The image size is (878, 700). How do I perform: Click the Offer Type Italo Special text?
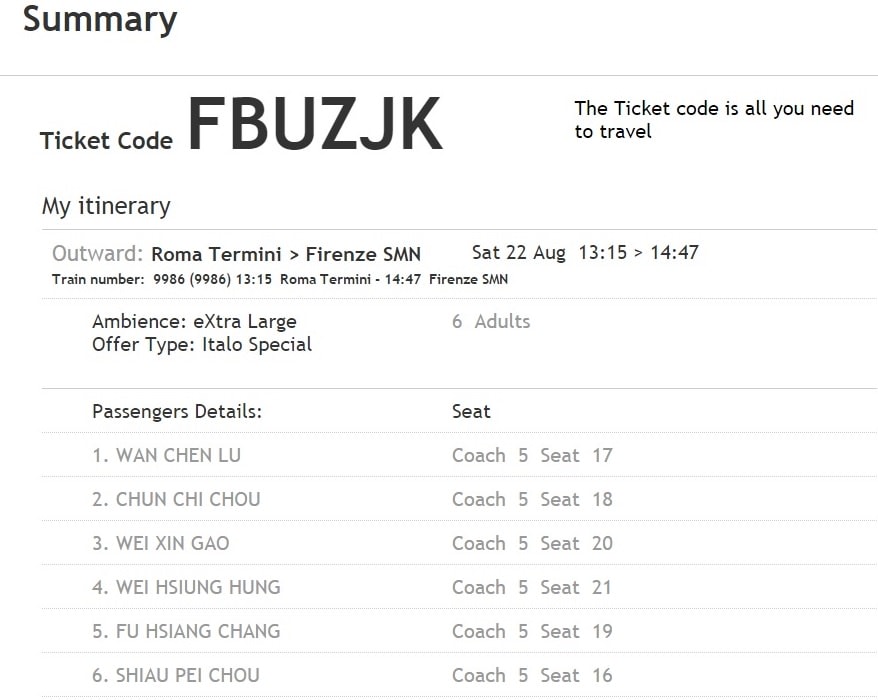tap(202, 344)
